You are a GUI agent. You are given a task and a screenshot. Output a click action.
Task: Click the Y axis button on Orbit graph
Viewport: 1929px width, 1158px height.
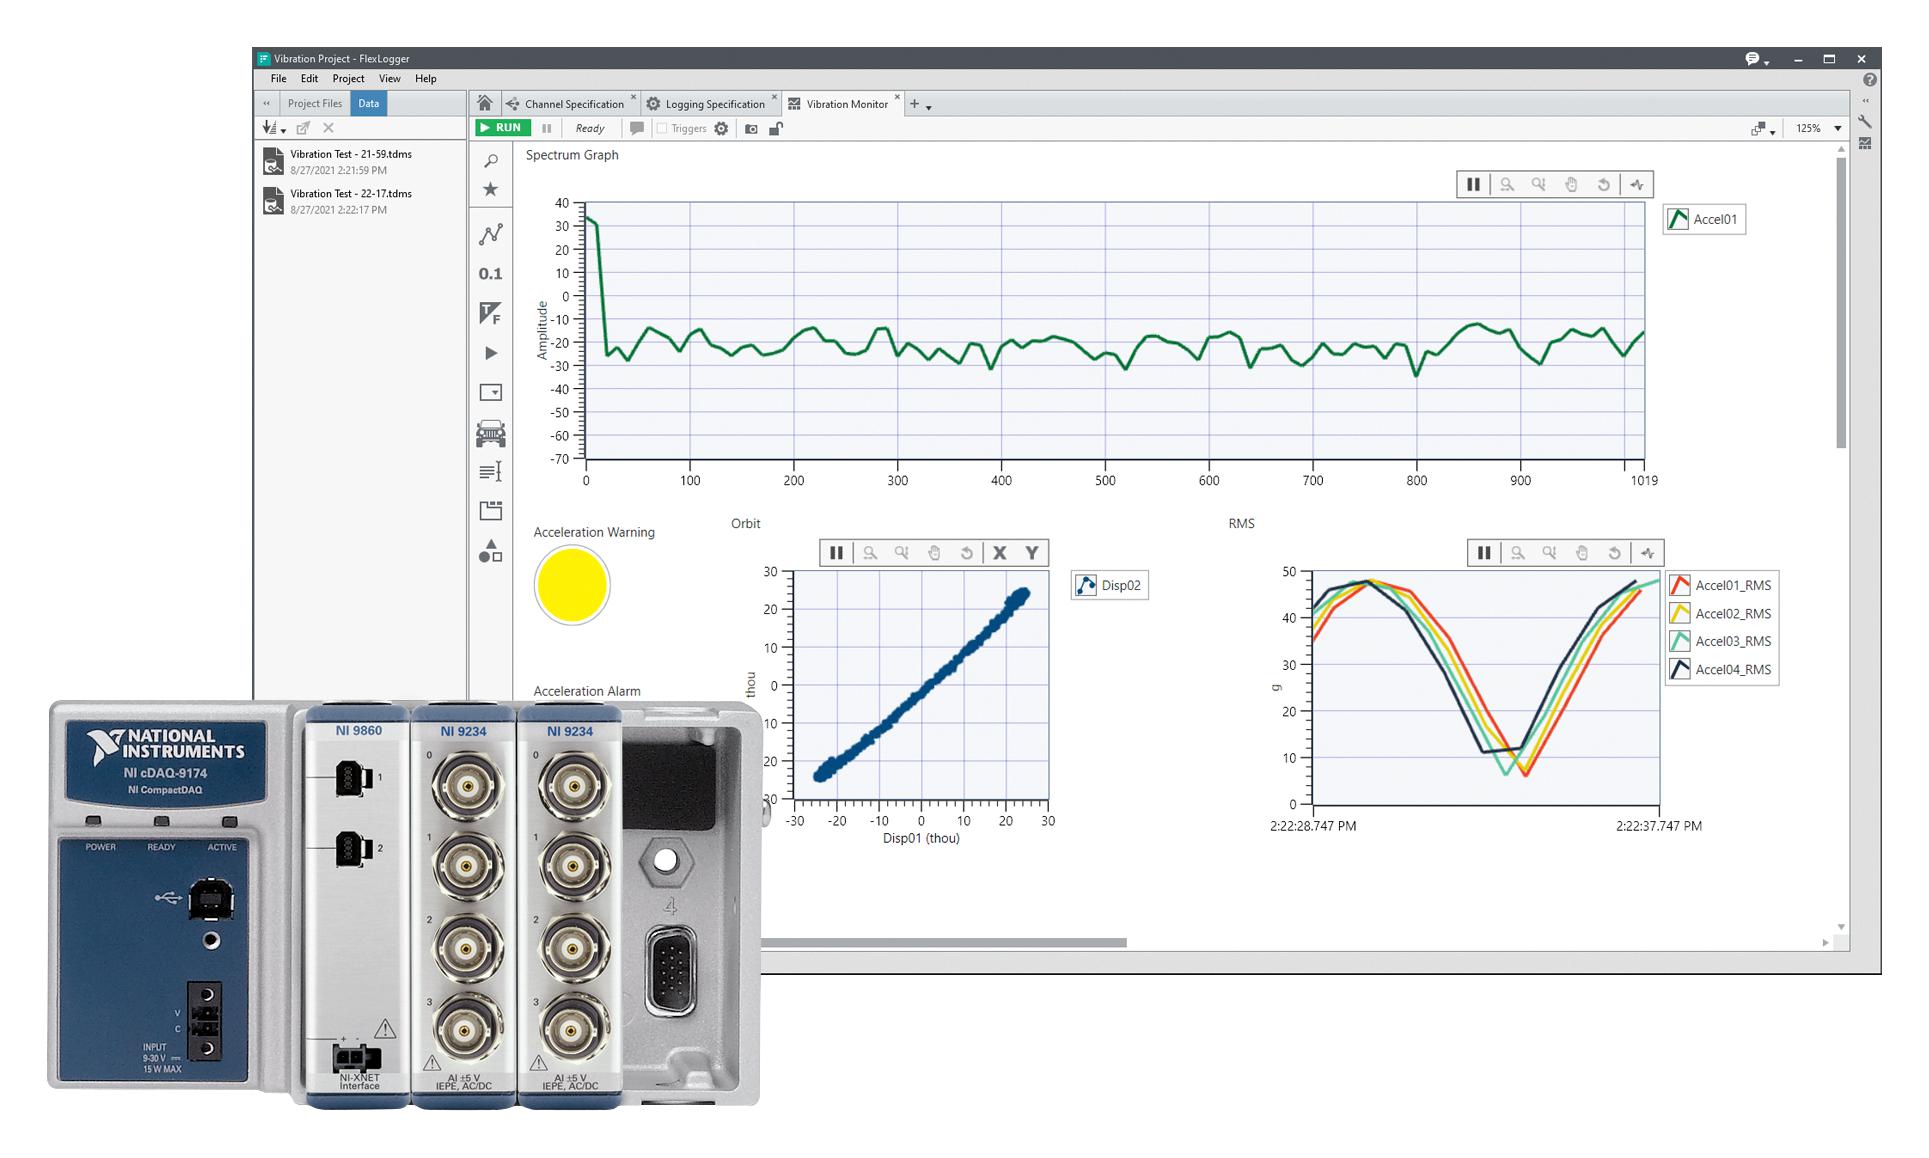coord(1032,552)
